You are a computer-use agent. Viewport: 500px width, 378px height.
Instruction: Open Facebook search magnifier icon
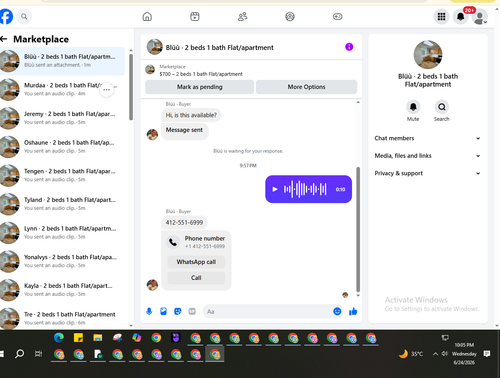coord(24,16)
